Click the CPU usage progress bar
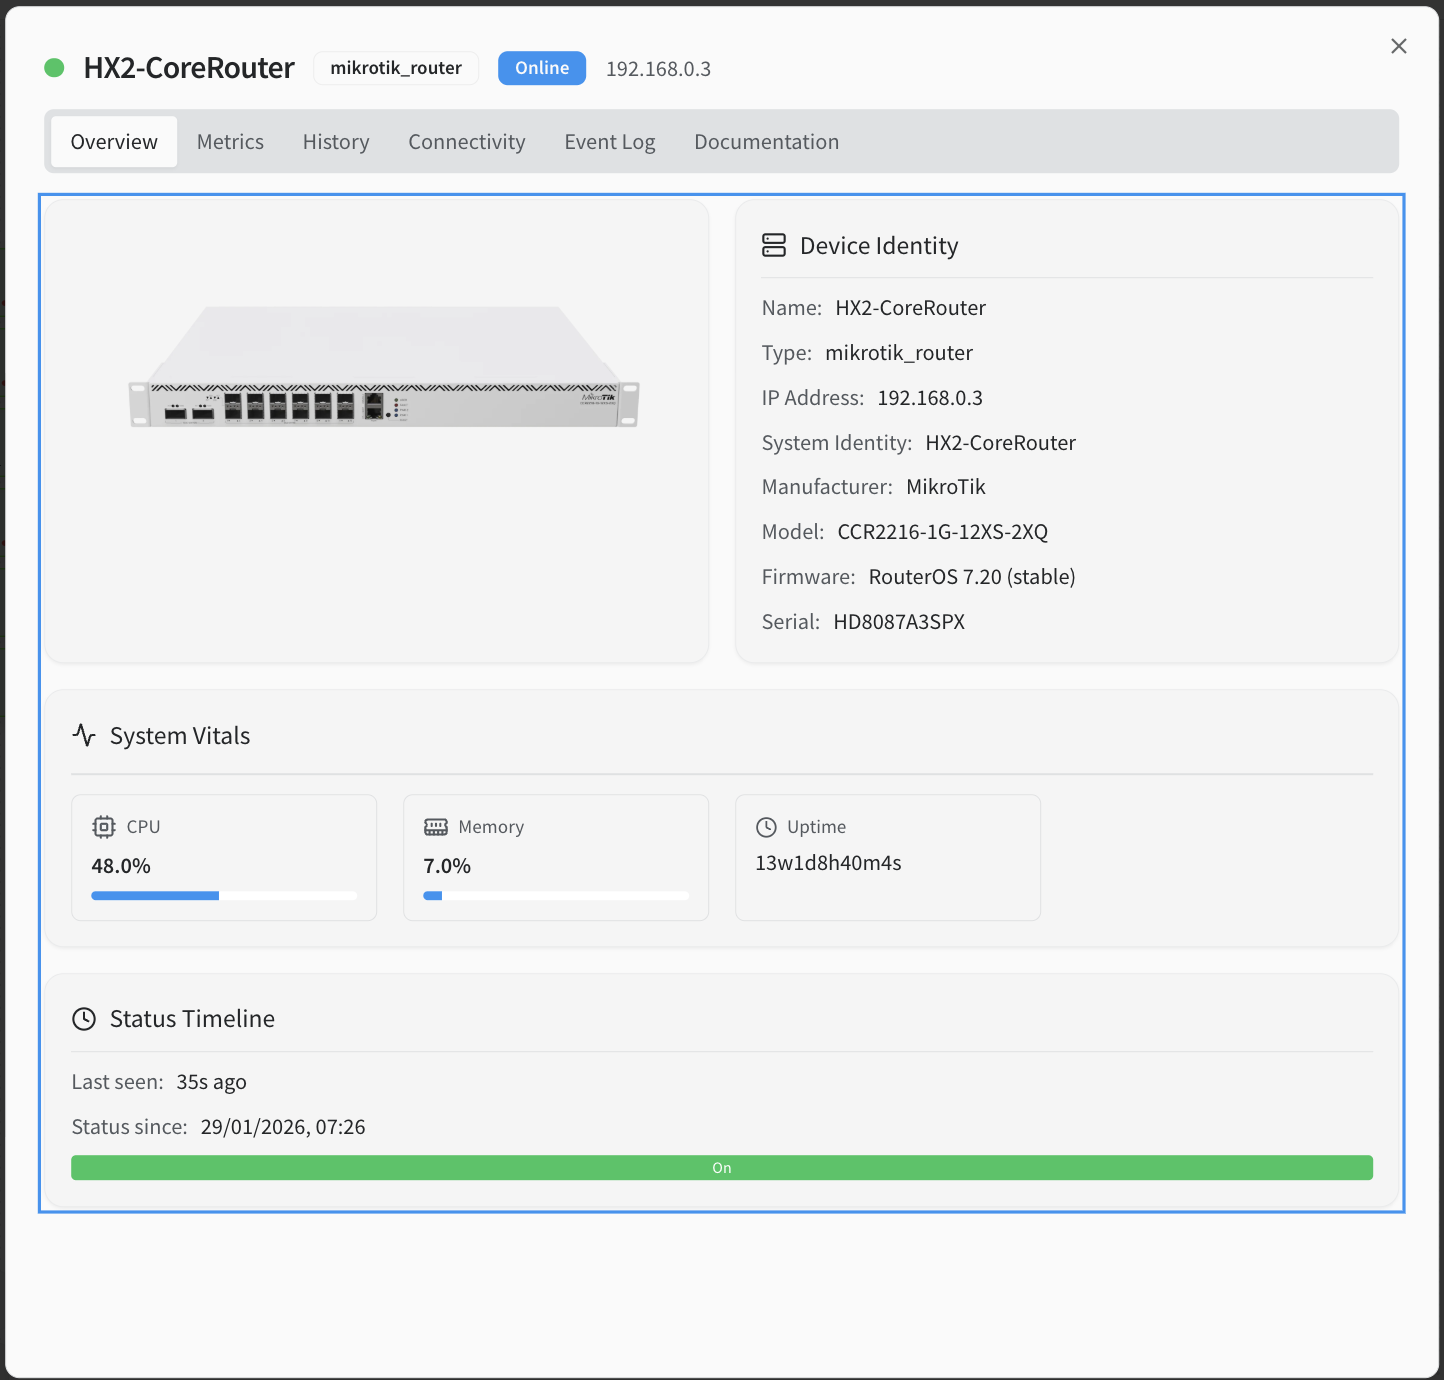The height and width of the screenshot is (1380, 1444). [224, 896]
